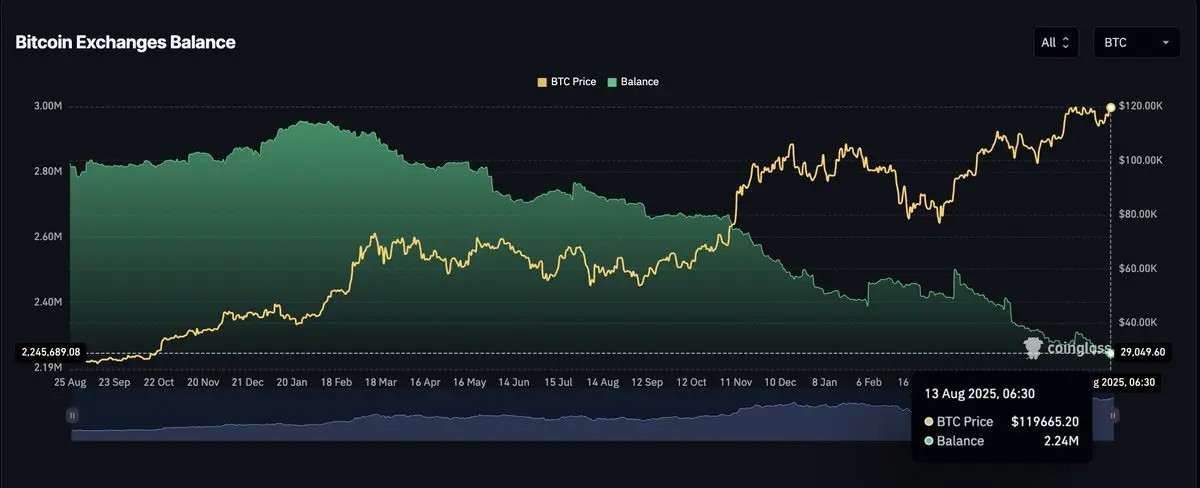Toggle the Balance legend series
The height and width of the screenshot is (488, 1200).
tap(632, 82)
